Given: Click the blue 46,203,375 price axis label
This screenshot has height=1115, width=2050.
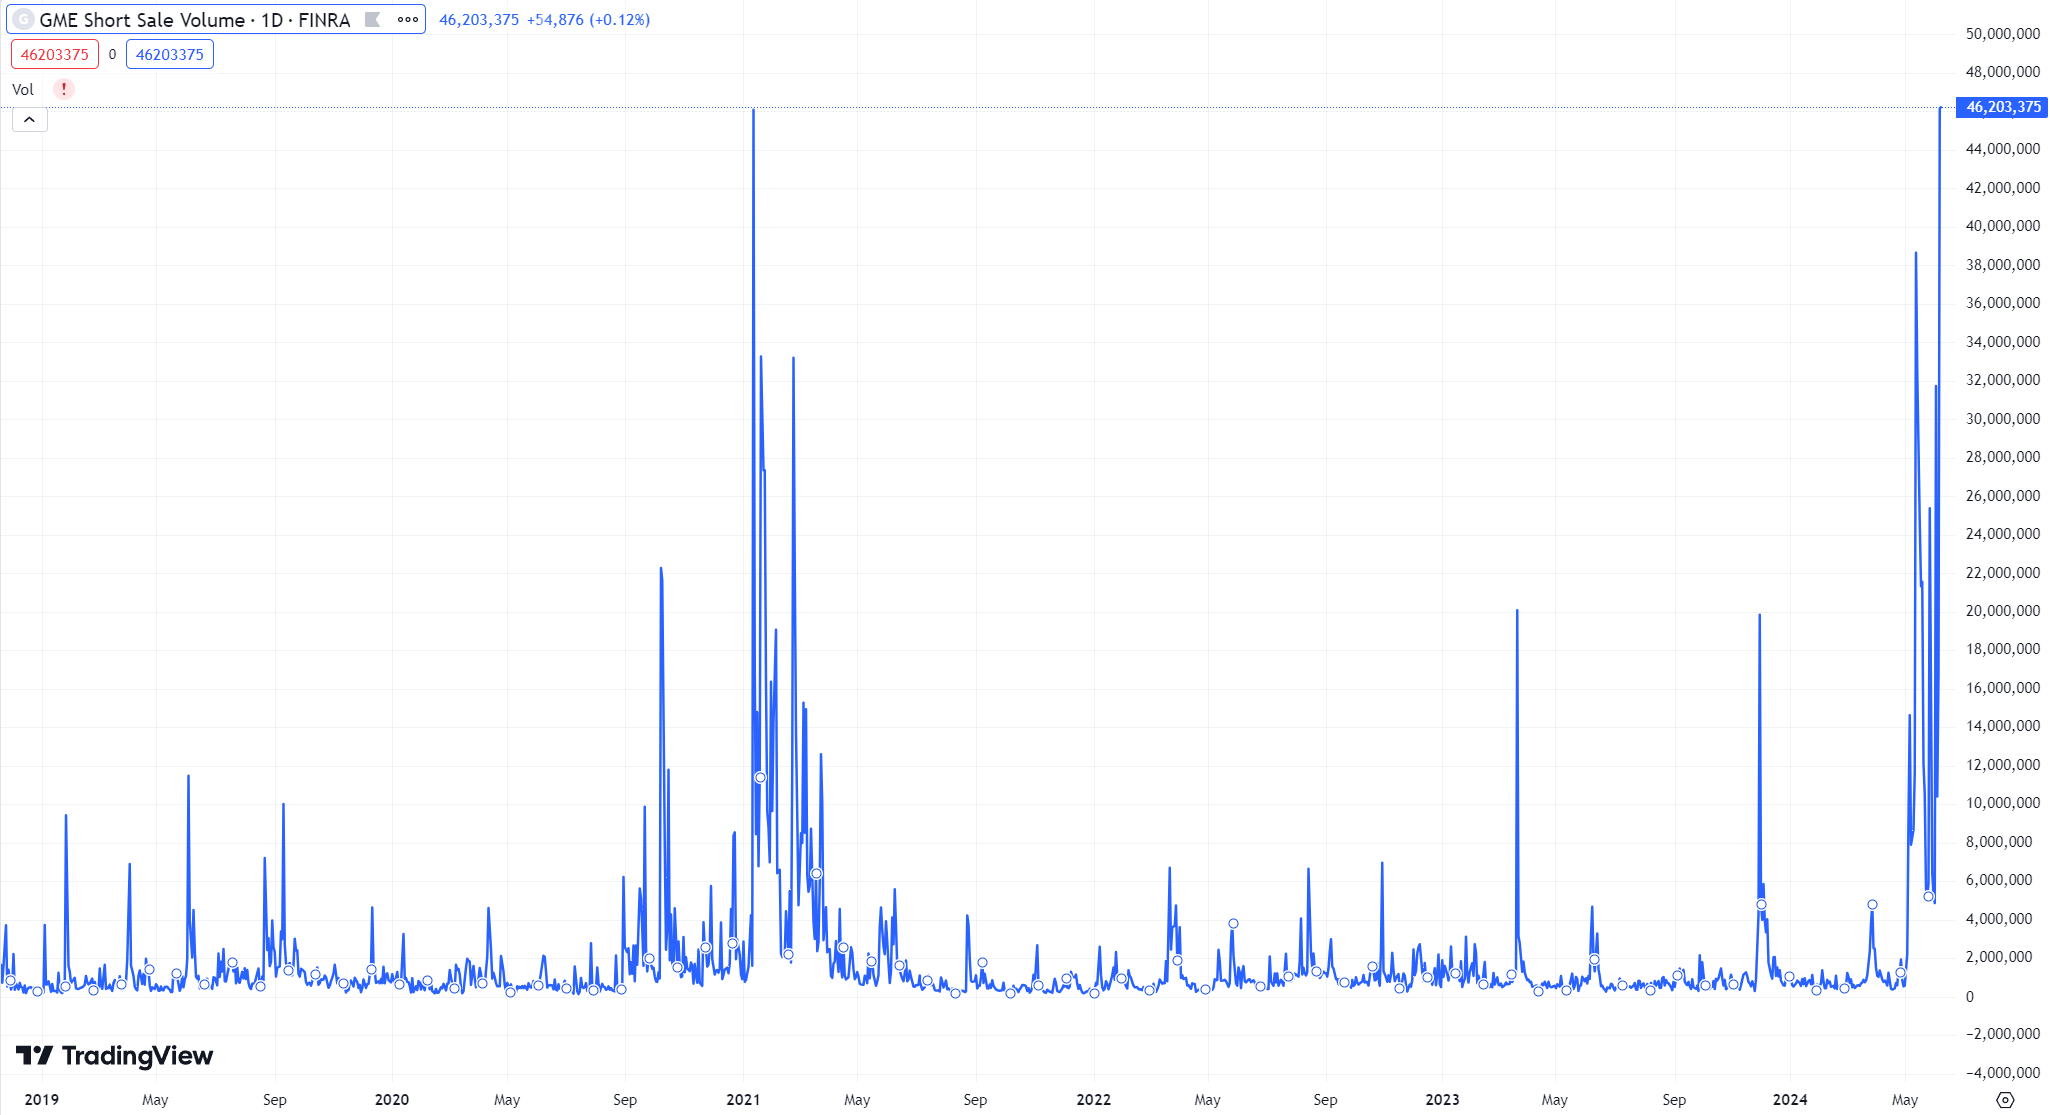Looking at the screenshot, I should pos(2002,107).
